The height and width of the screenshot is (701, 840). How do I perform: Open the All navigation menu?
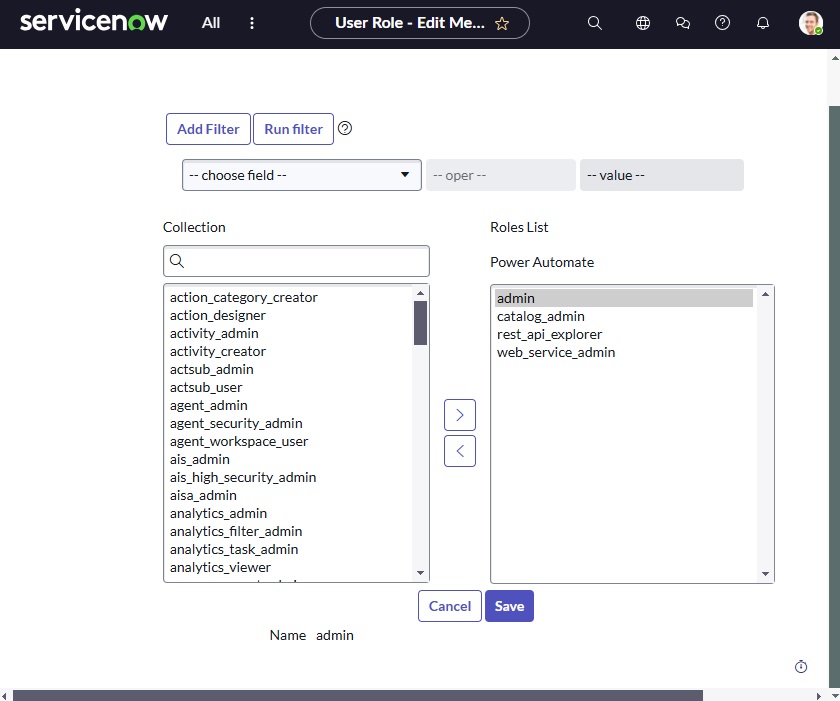click(210, 22)
